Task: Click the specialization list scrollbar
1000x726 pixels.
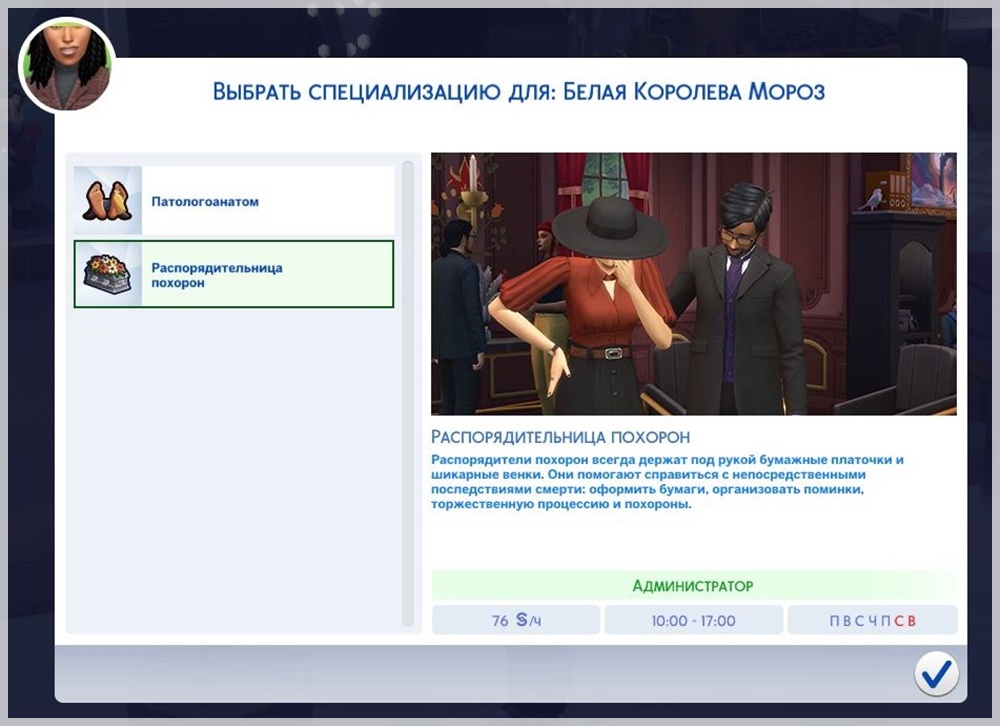Action: coord(408,394)
